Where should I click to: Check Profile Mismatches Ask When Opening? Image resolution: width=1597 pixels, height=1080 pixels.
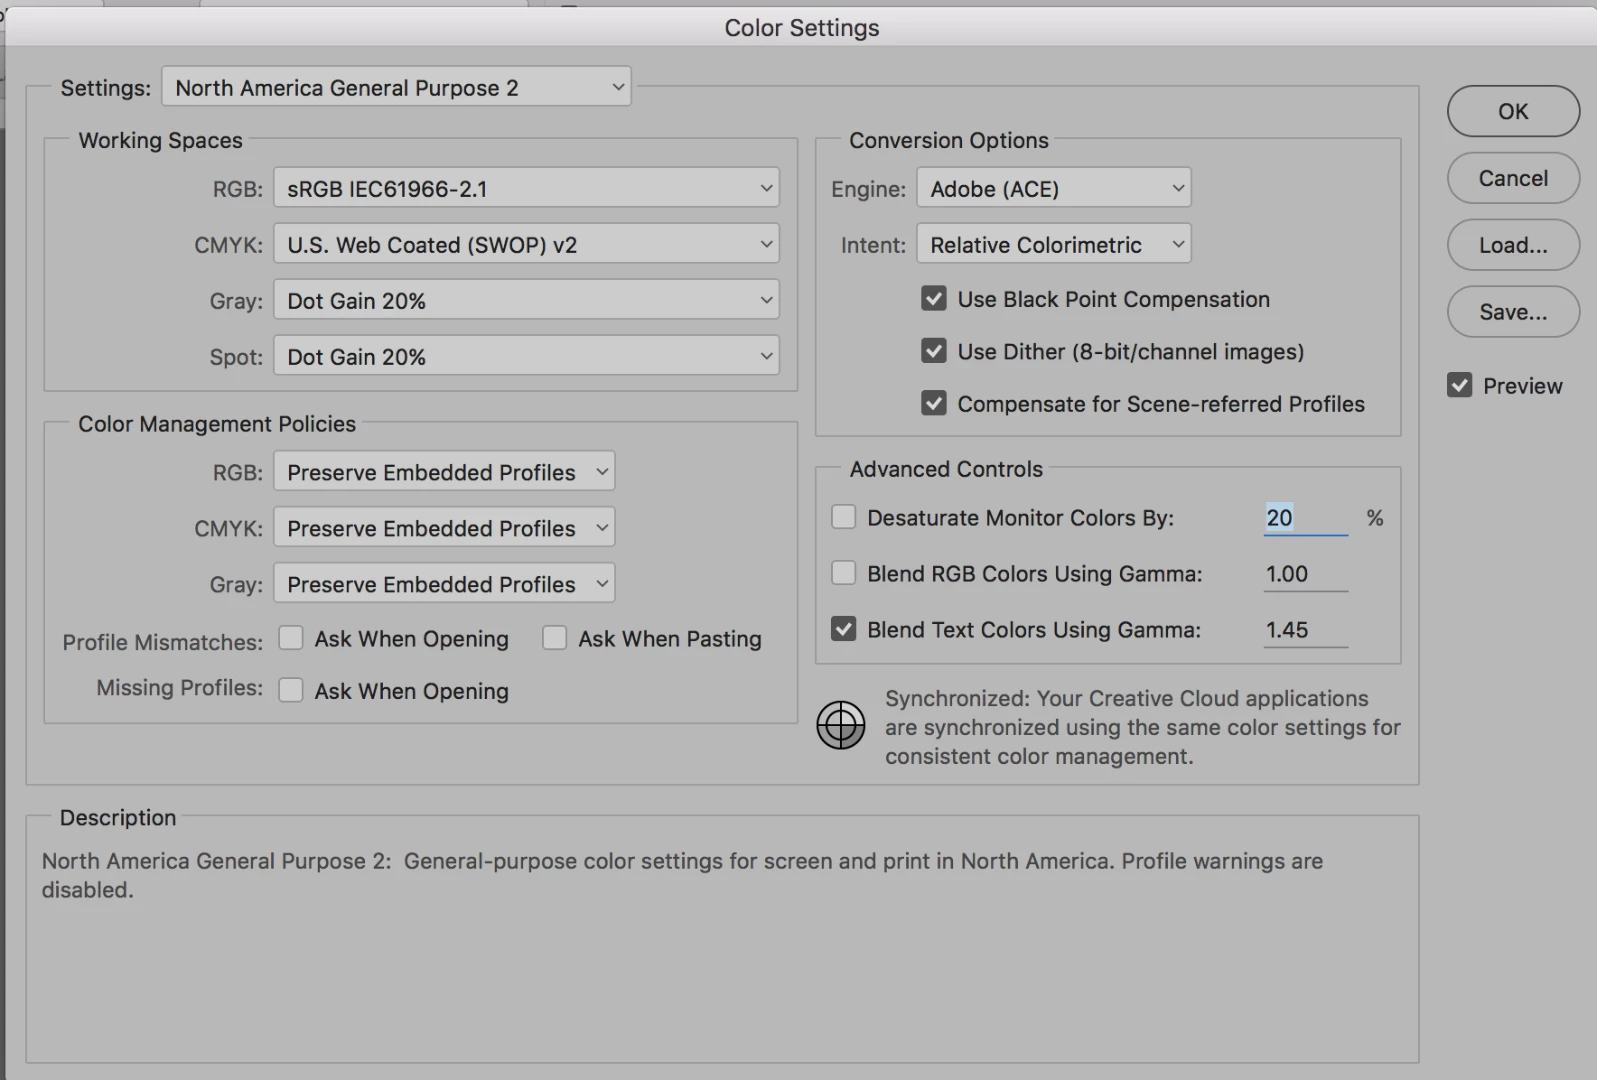pyautogui.click(x=291, y=638)
